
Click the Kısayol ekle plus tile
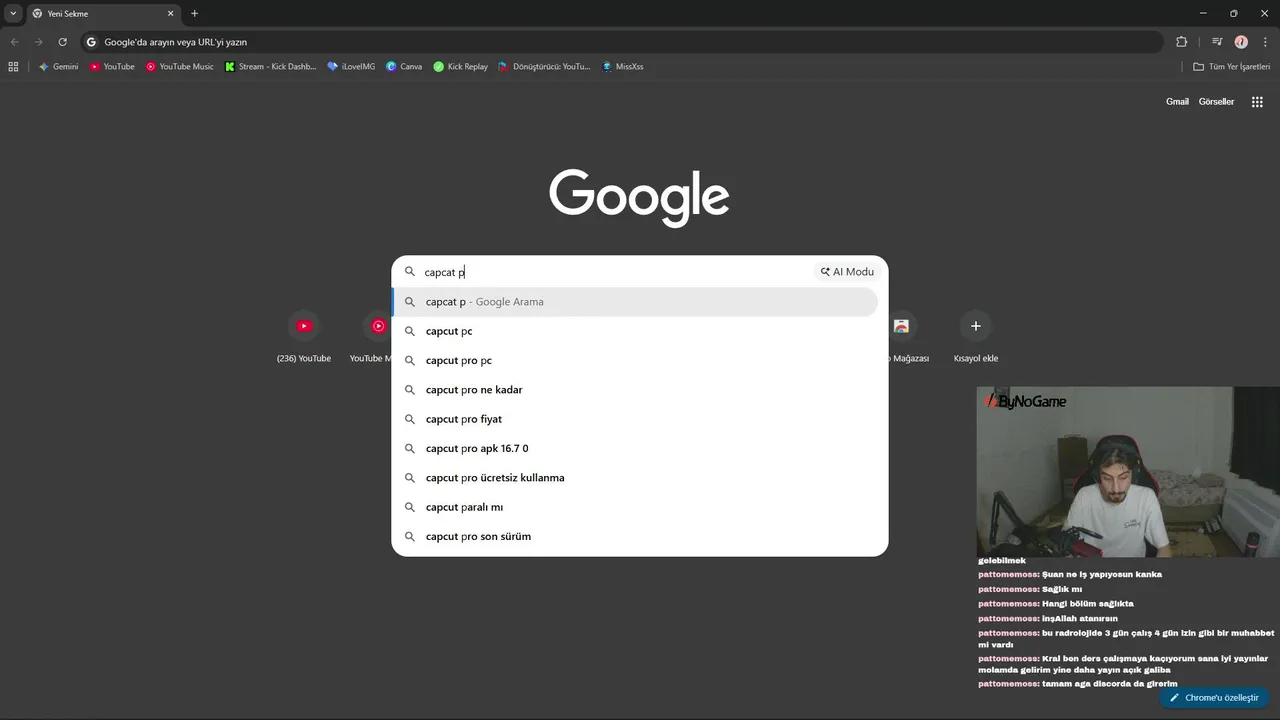(976, 336)
